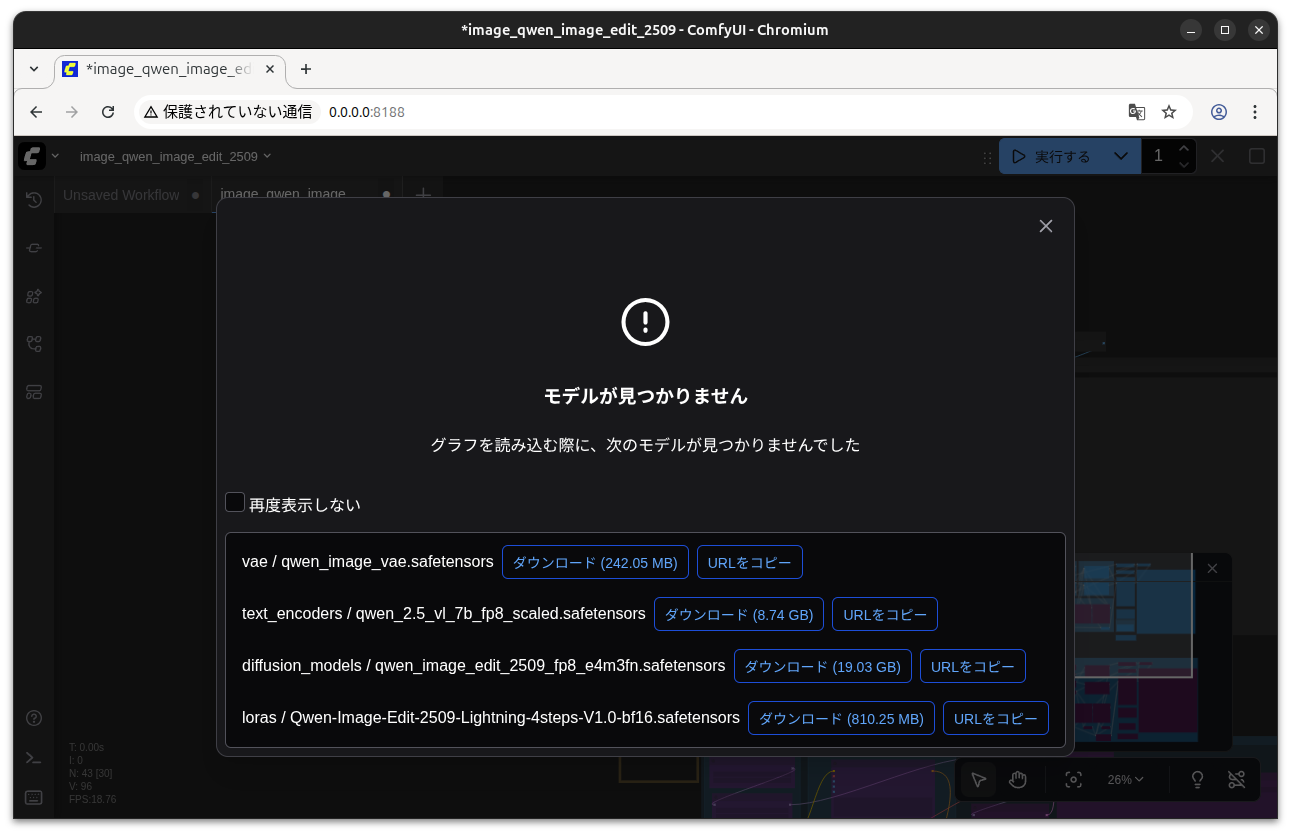Open the model library sidebar icon

click(x=34, y=296)
